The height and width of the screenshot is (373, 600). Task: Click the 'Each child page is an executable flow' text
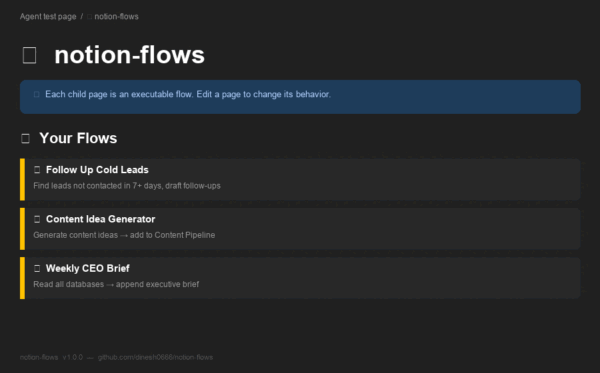coord(188,94)
